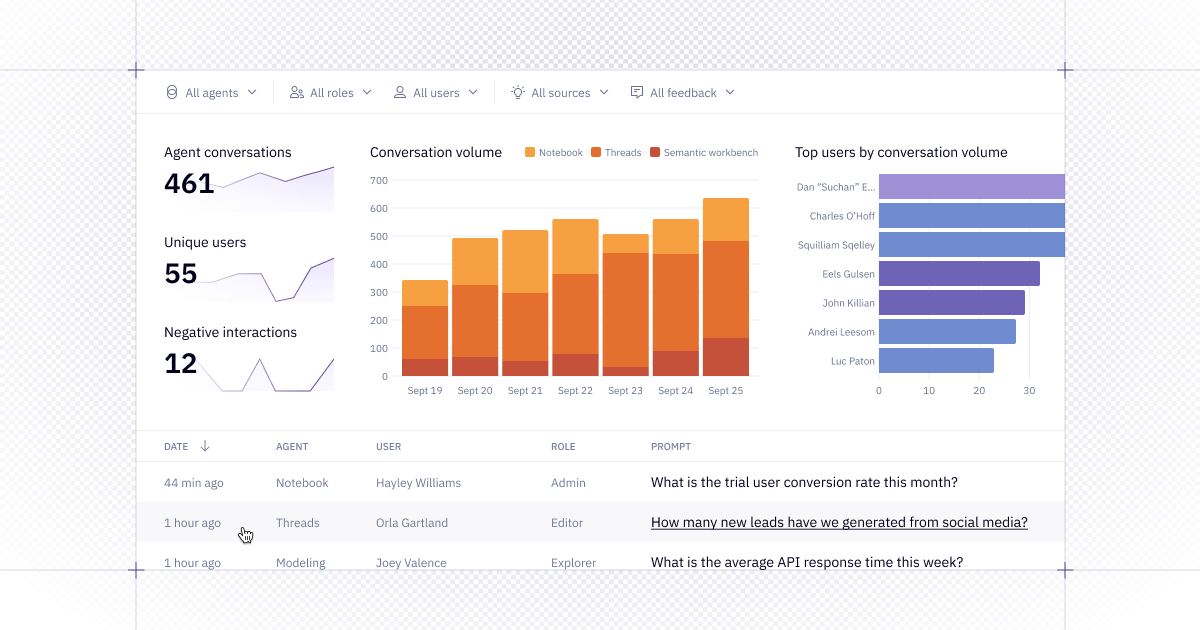
Task: Click the sort arrow next to DATE
Action: pos(205,446)
